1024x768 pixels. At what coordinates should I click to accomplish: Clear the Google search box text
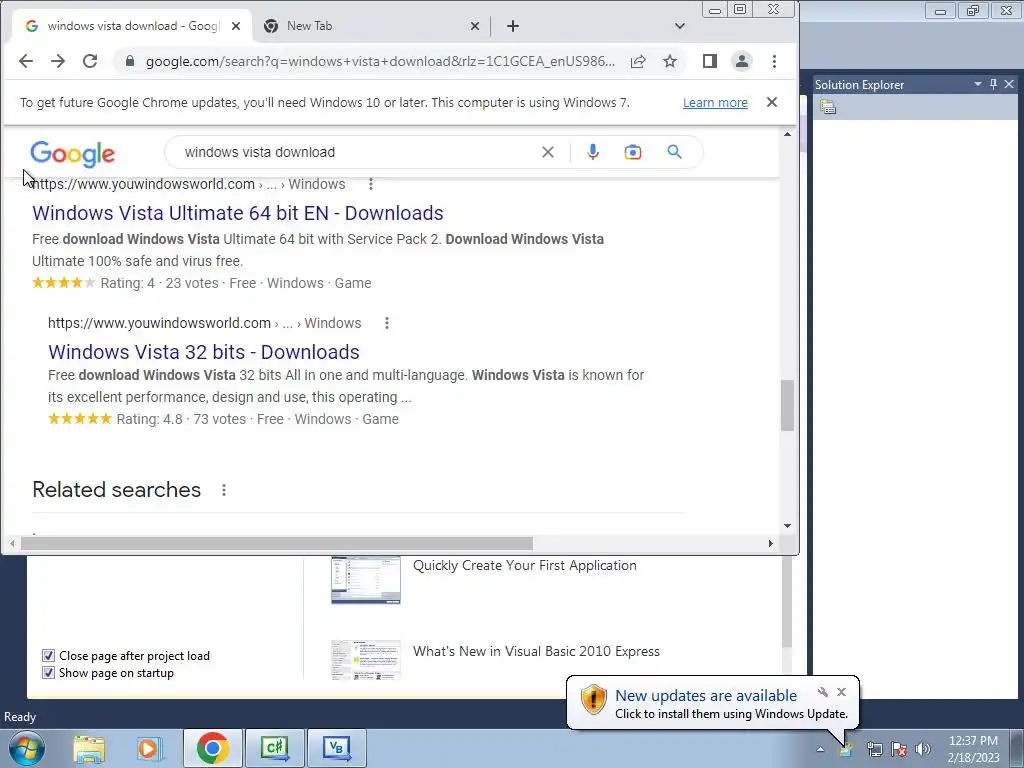click(x=548, y=152)
